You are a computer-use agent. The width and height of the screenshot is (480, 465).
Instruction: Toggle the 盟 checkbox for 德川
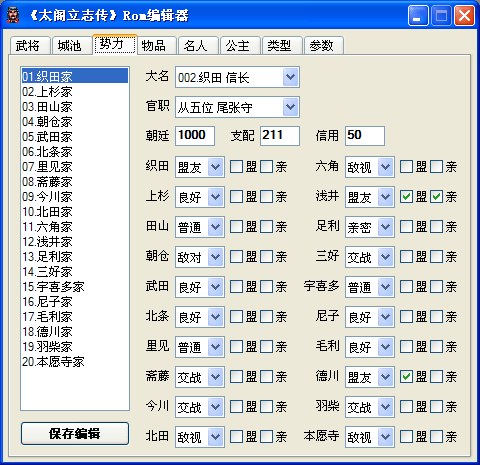click(406, 377)
